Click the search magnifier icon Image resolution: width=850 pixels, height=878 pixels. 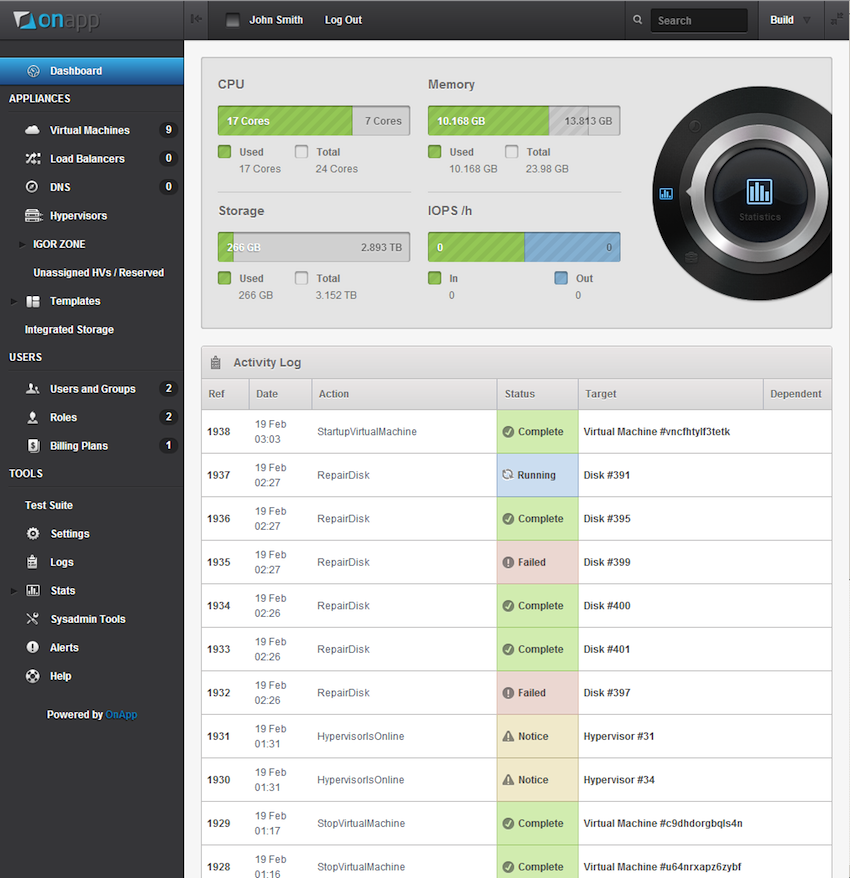click(x=637, y=20)
